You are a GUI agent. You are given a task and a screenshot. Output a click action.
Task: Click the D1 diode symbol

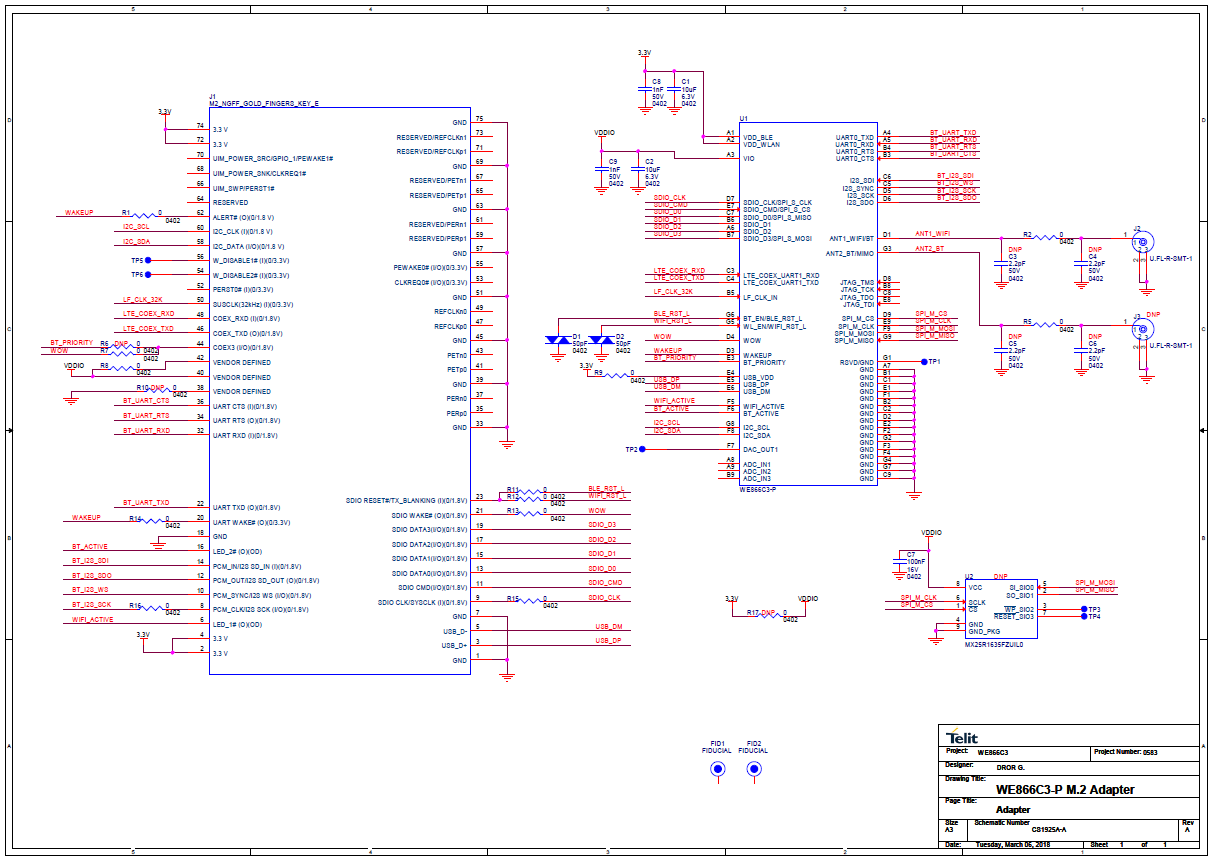556,340
